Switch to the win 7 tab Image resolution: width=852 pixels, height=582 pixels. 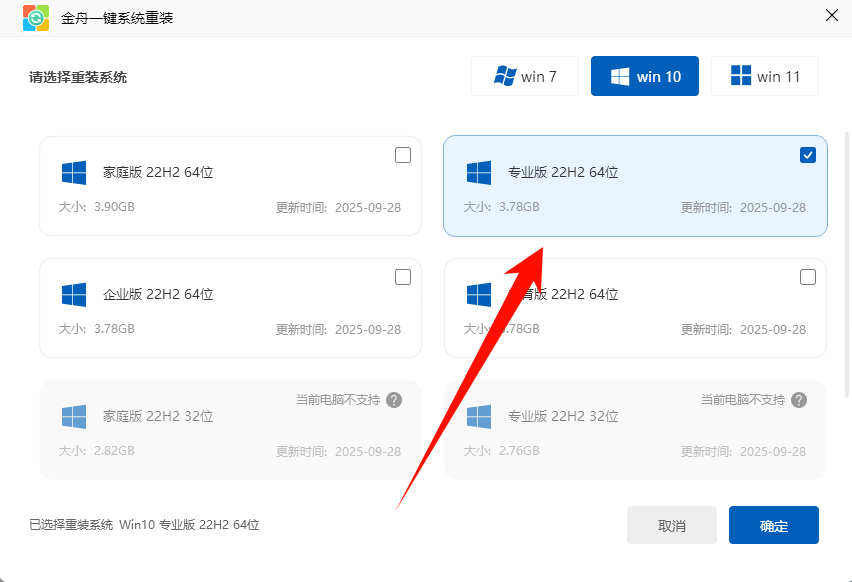coord(524,75)
